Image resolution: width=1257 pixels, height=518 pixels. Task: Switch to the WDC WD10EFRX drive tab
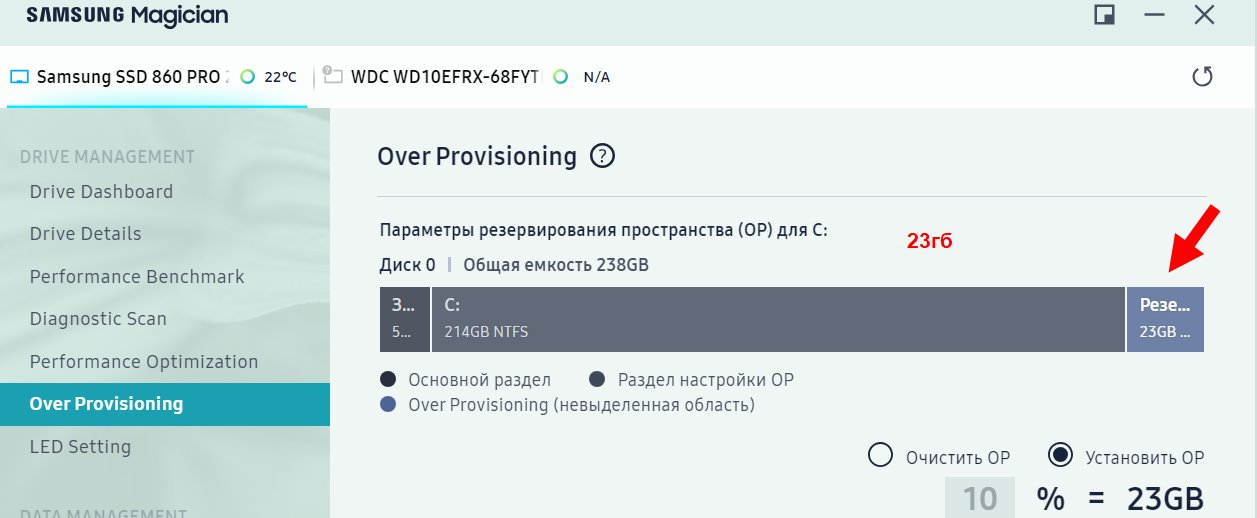click(445, 77)
